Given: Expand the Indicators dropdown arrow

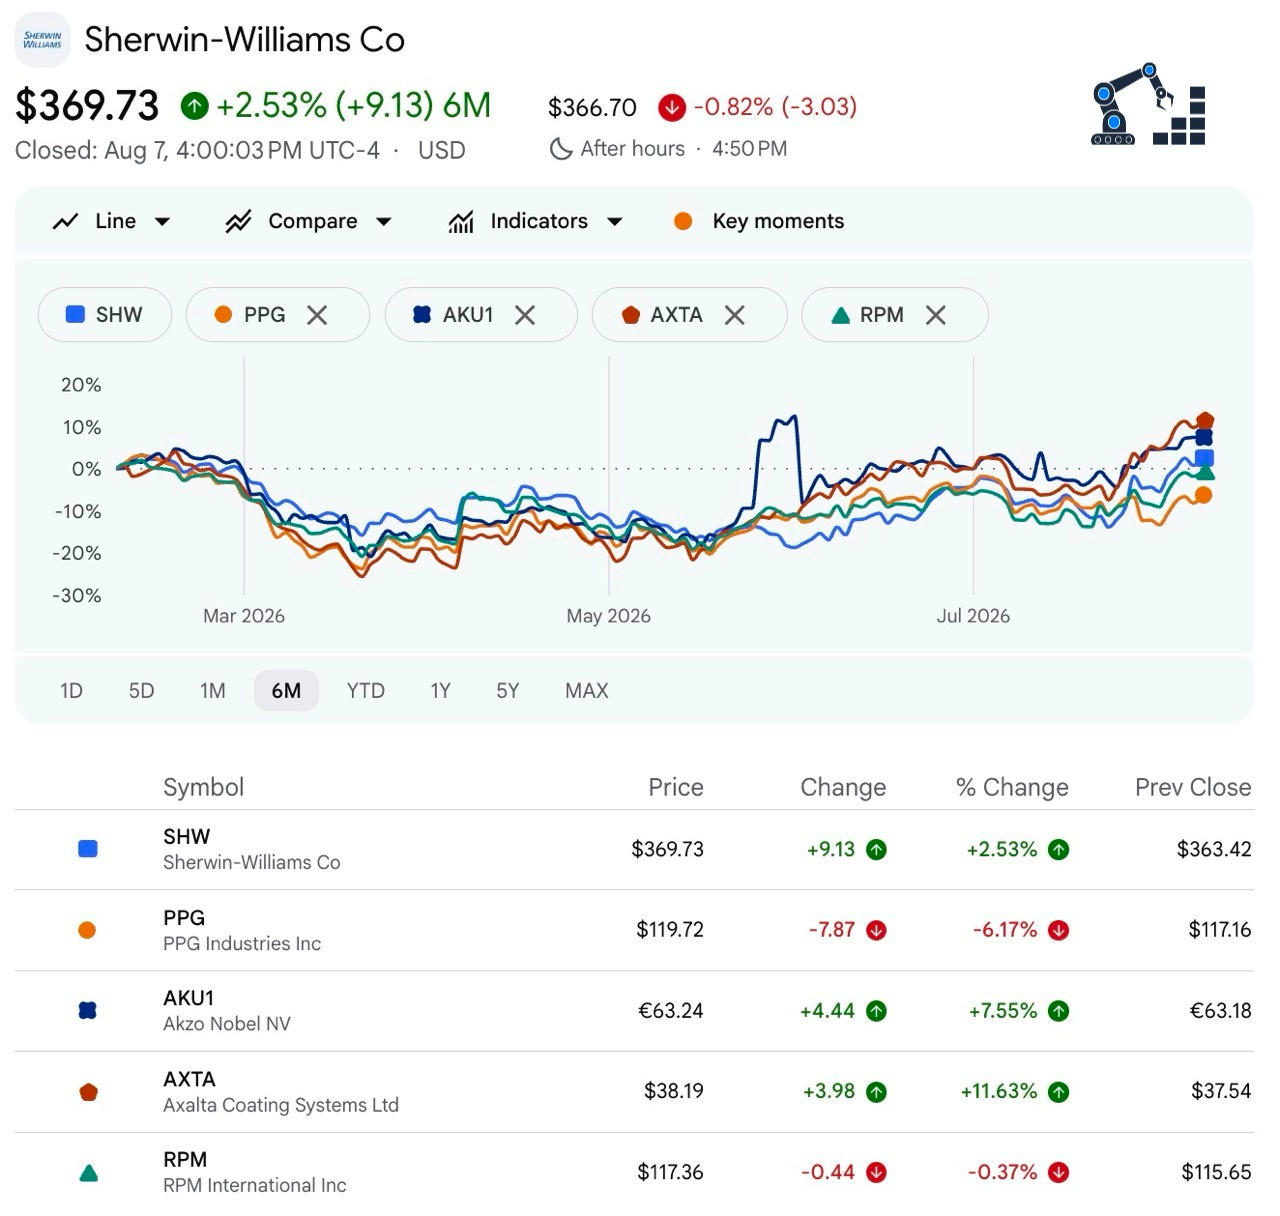Looking at the screenshot, I should click(x=615, y=221).
